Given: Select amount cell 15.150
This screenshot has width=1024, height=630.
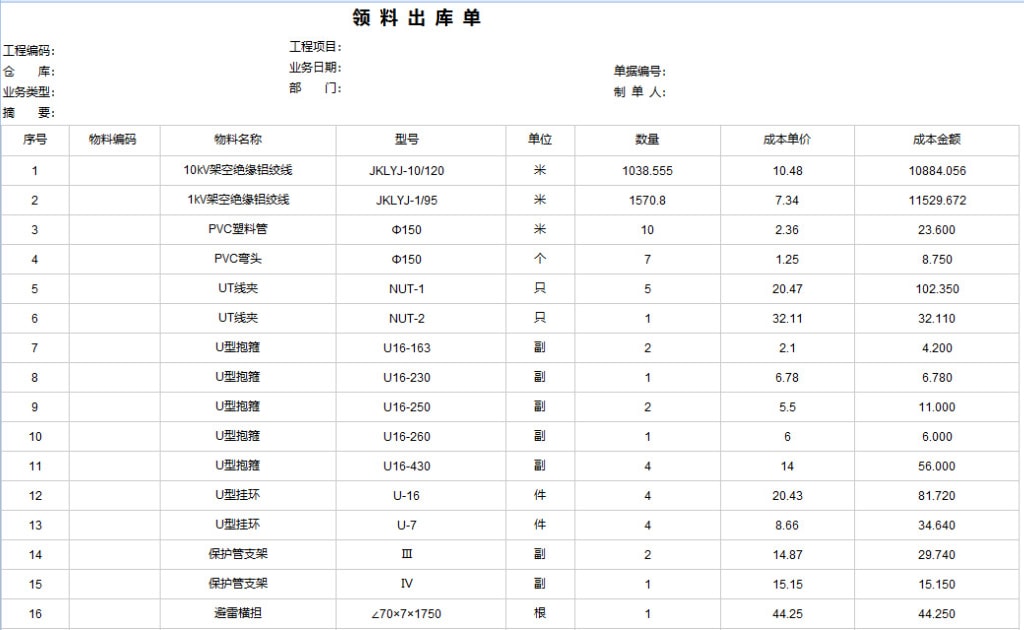Looking at the screenshot, I should point(936,584).
